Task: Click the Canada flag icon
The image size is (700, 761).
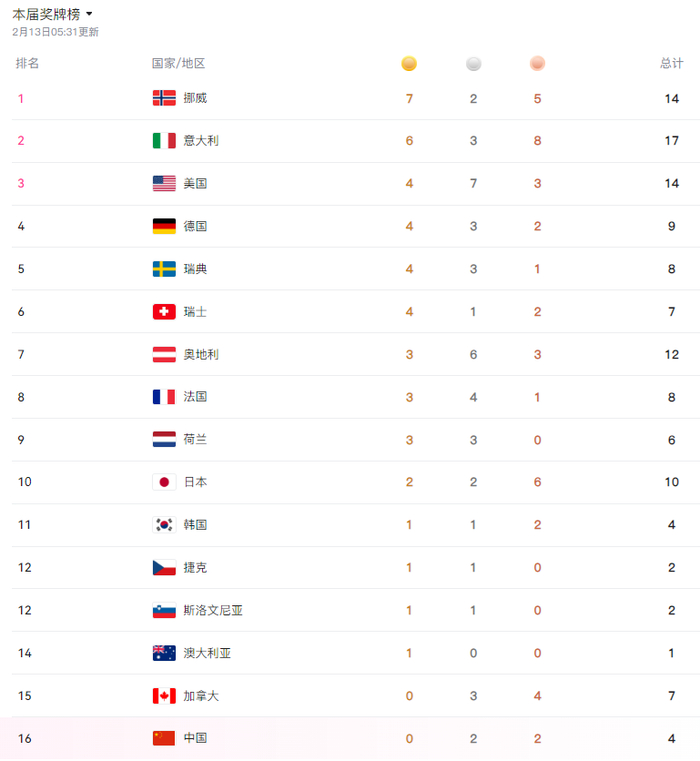Action: pyautogui.click(x=164, y=695)
